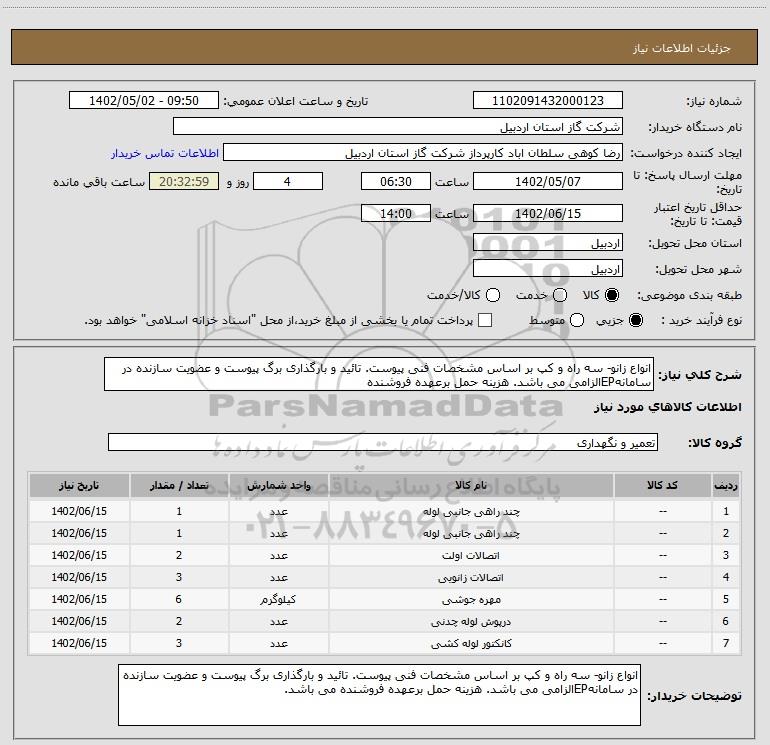770x745 pixels.
Task: Click the days remaining field showing 4
Action: pos(288,181)
